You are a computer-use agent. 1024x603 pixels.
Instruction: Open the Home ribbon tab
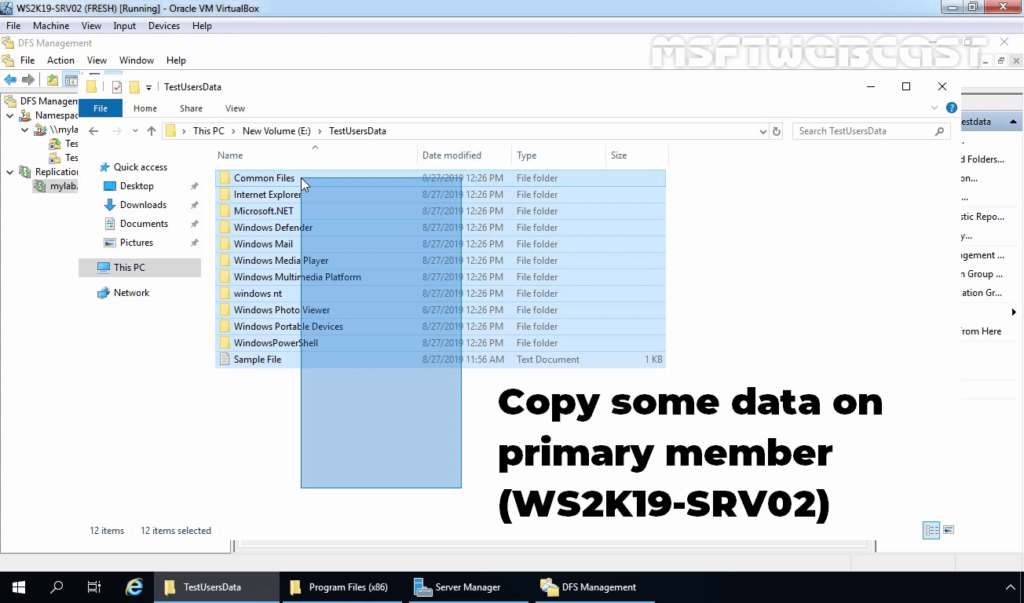click(145, 108)
